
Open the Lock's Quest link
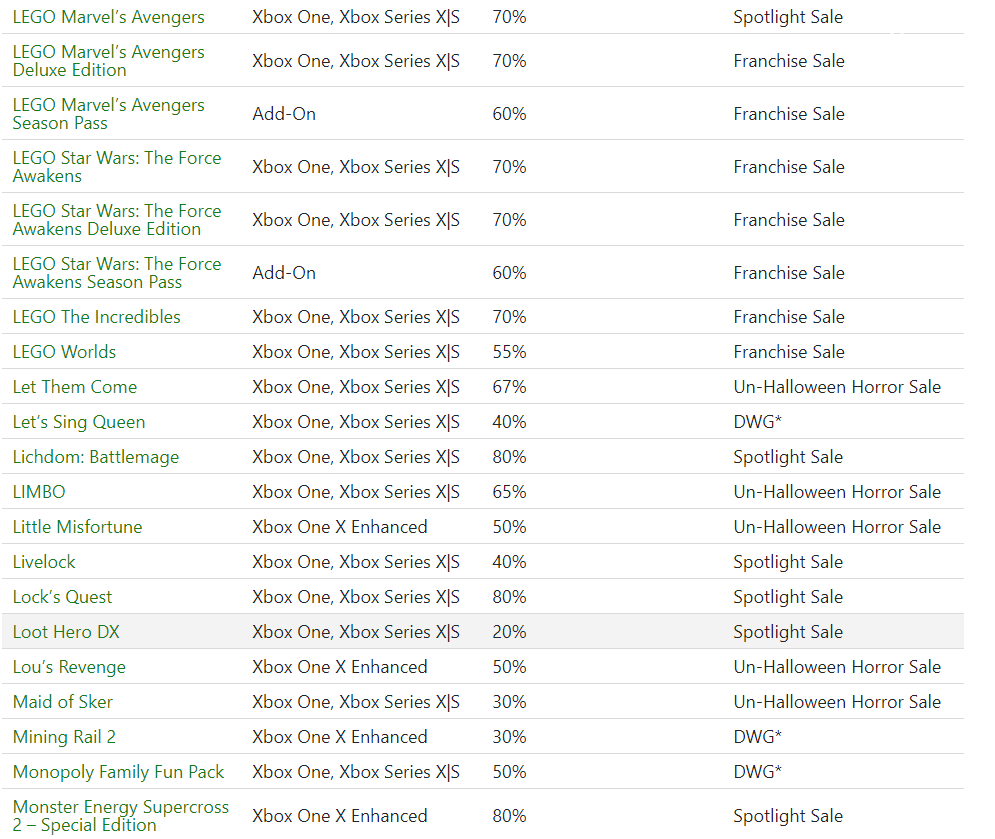click(62, 597)
